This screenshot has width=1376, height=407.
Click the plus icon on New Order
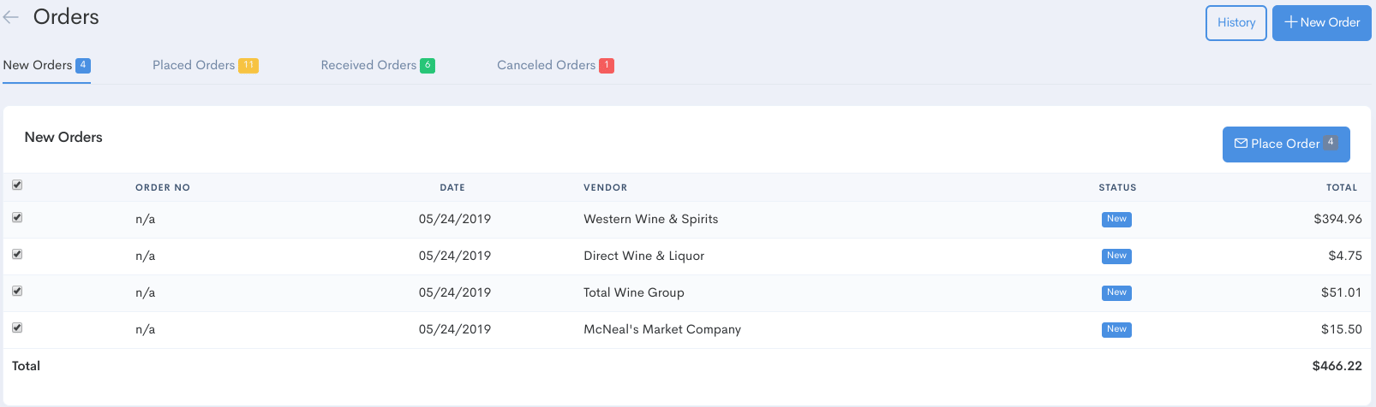1290,22
